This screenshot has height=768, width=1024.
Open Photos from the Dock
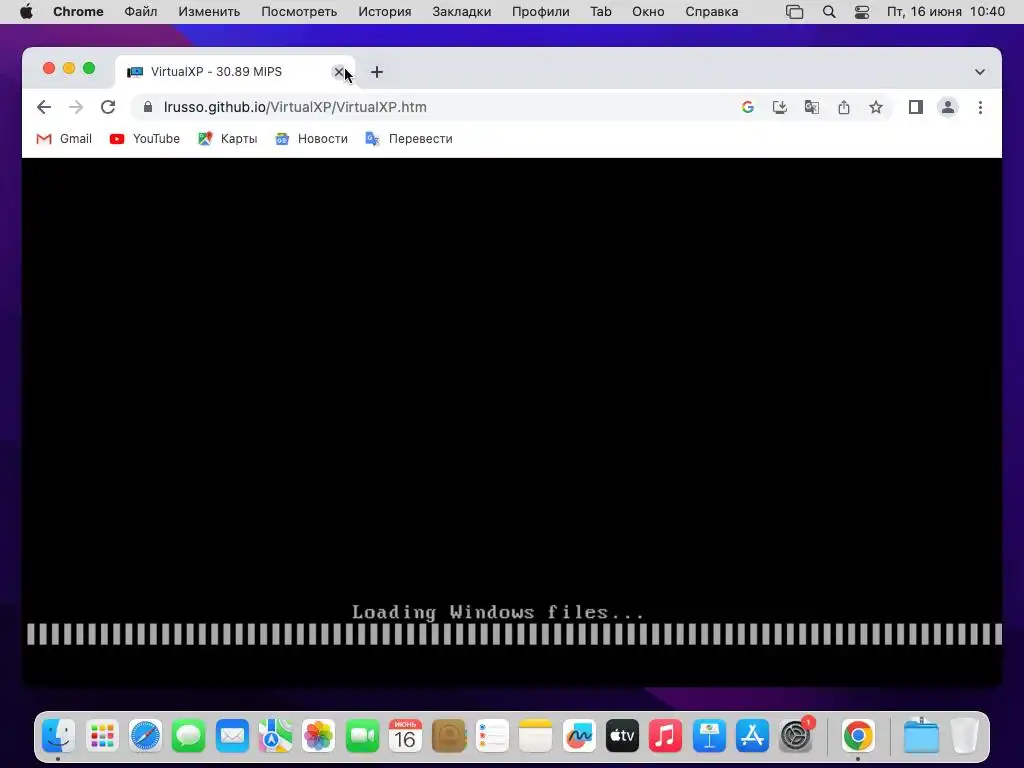[319, 736]
